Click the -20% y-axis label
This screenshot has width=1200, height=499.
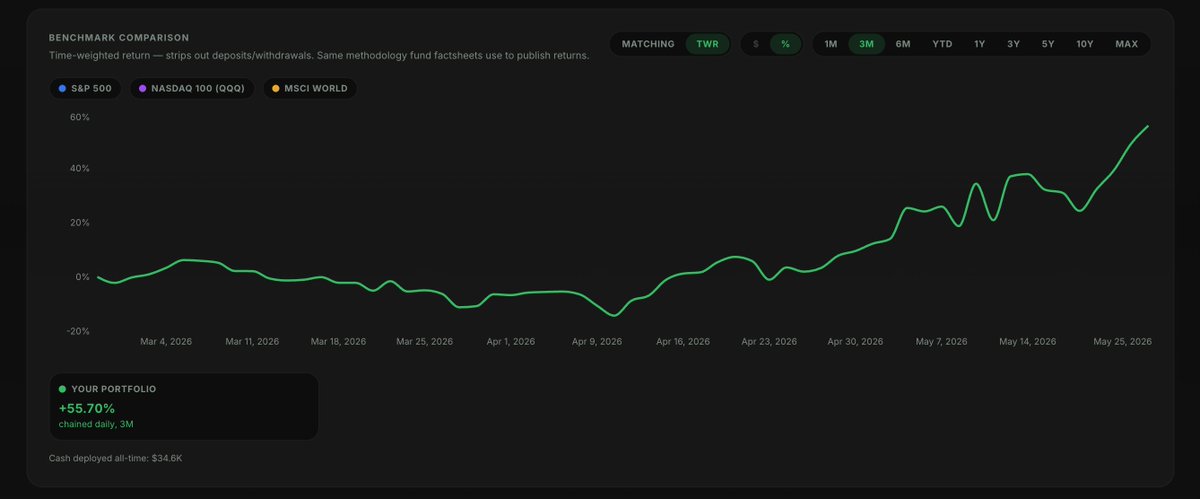(x=77, y=331)
